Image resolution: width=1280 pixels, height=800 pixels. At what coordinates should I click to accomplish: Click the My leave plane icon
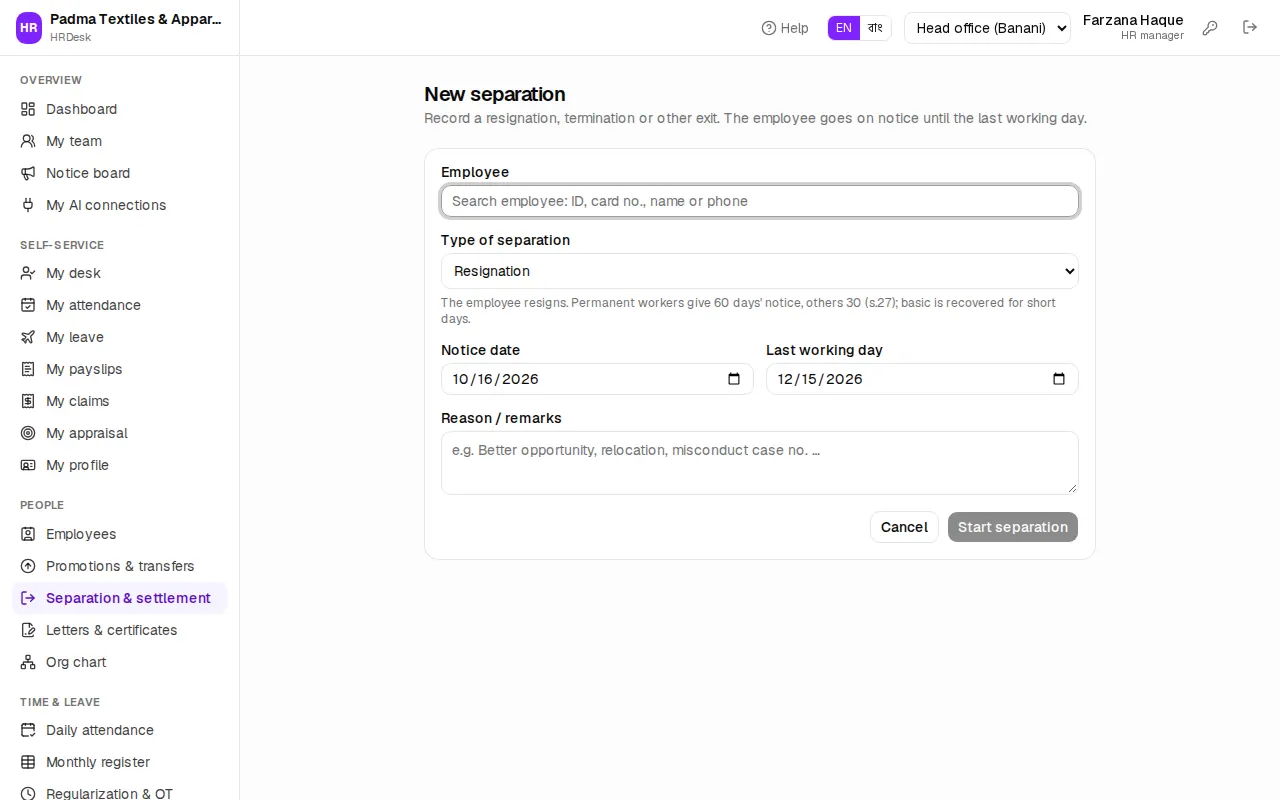click(28, 337)
